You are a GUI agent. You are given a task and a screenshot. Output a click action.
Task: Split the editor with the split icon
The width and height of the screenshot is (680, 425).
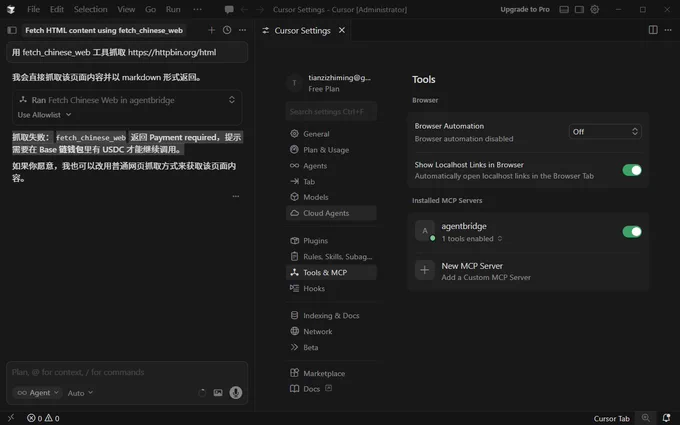click(653, 30)
